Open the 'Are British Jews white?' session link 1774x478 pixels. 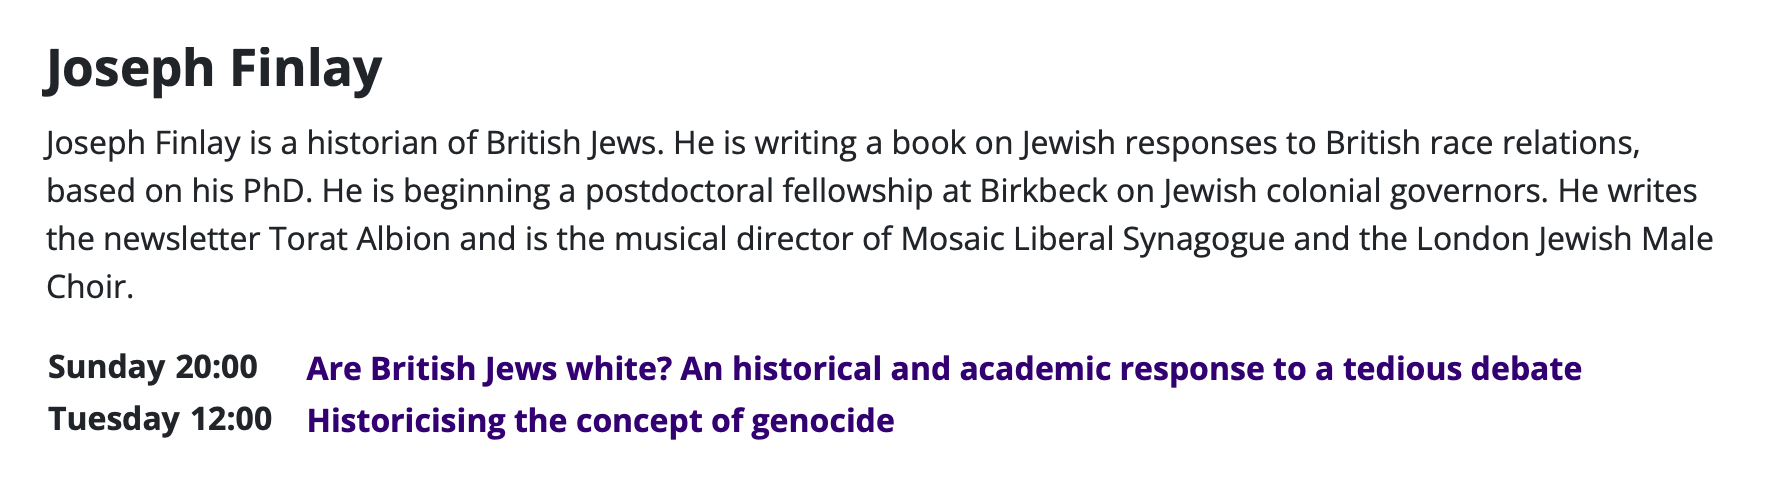tap(943, 369)
